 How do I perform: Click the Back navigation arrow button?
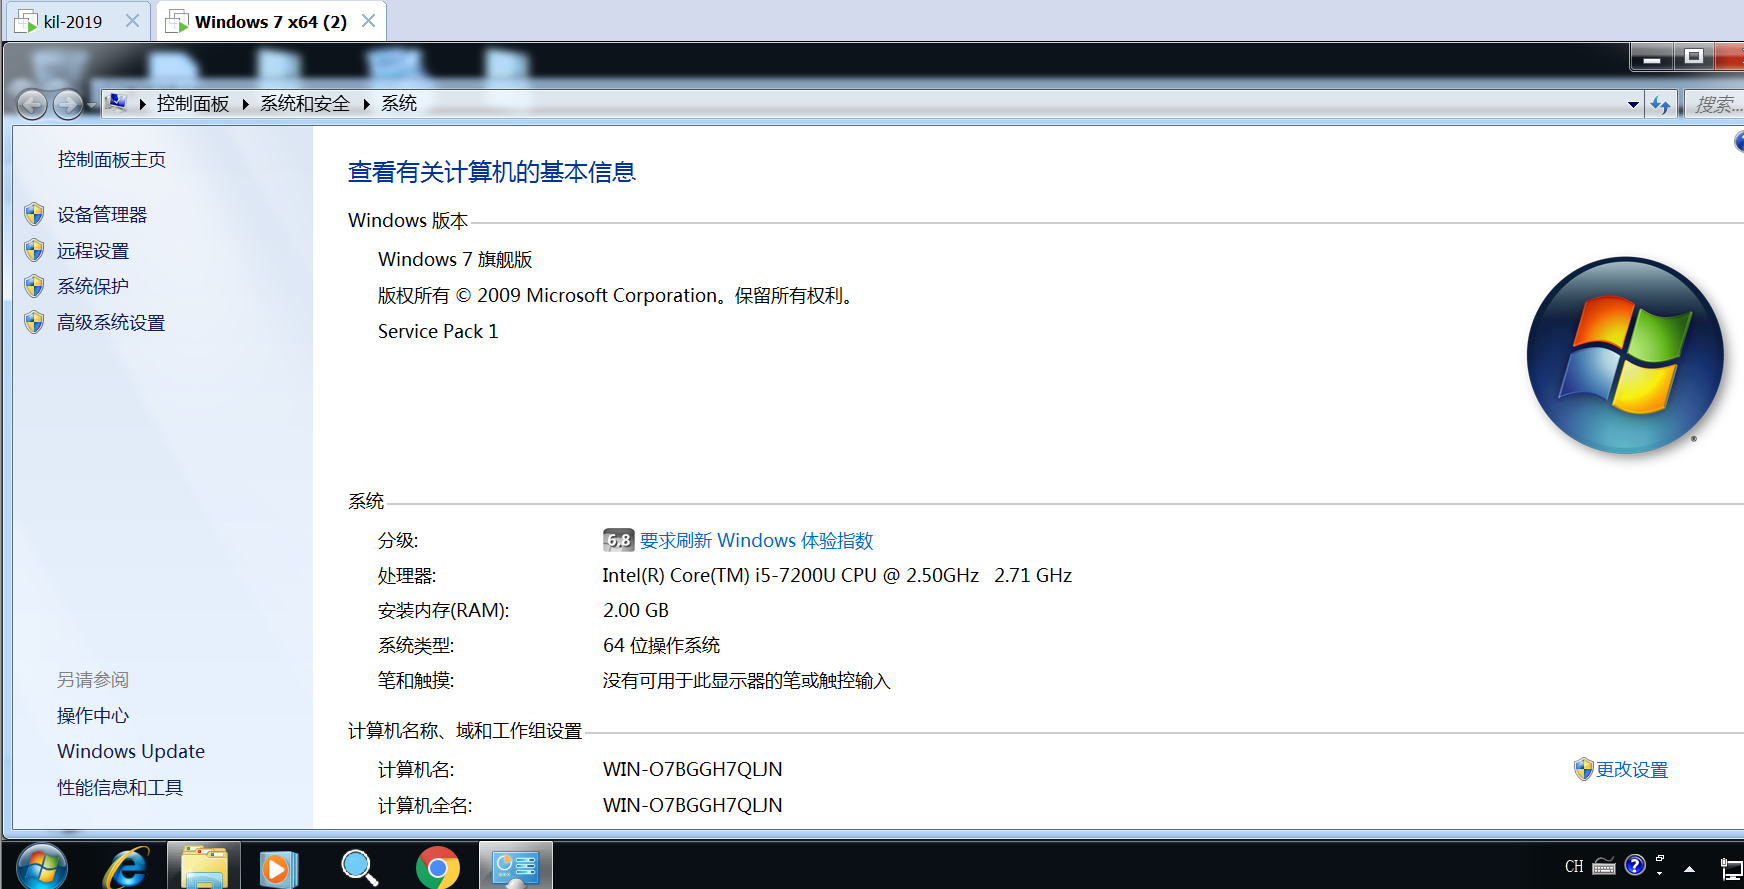[32, 104]
